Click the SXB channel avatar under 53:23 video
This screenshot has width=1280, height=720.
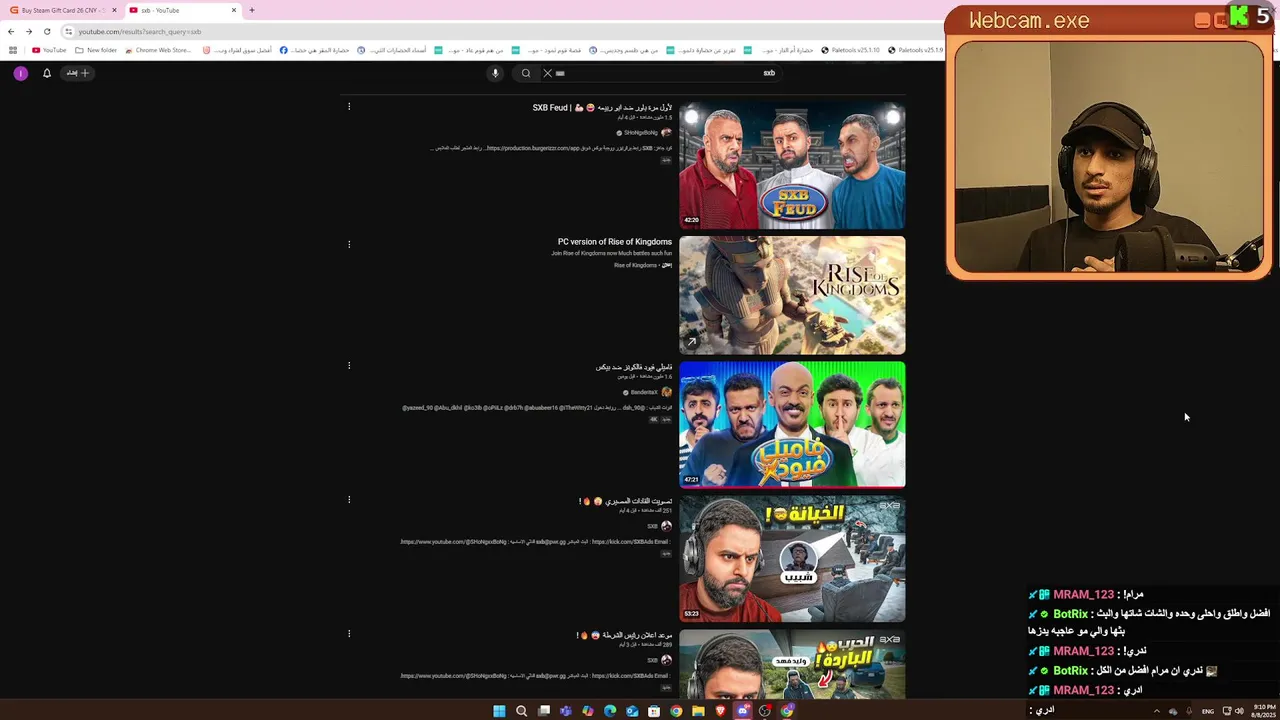point(666,526)
